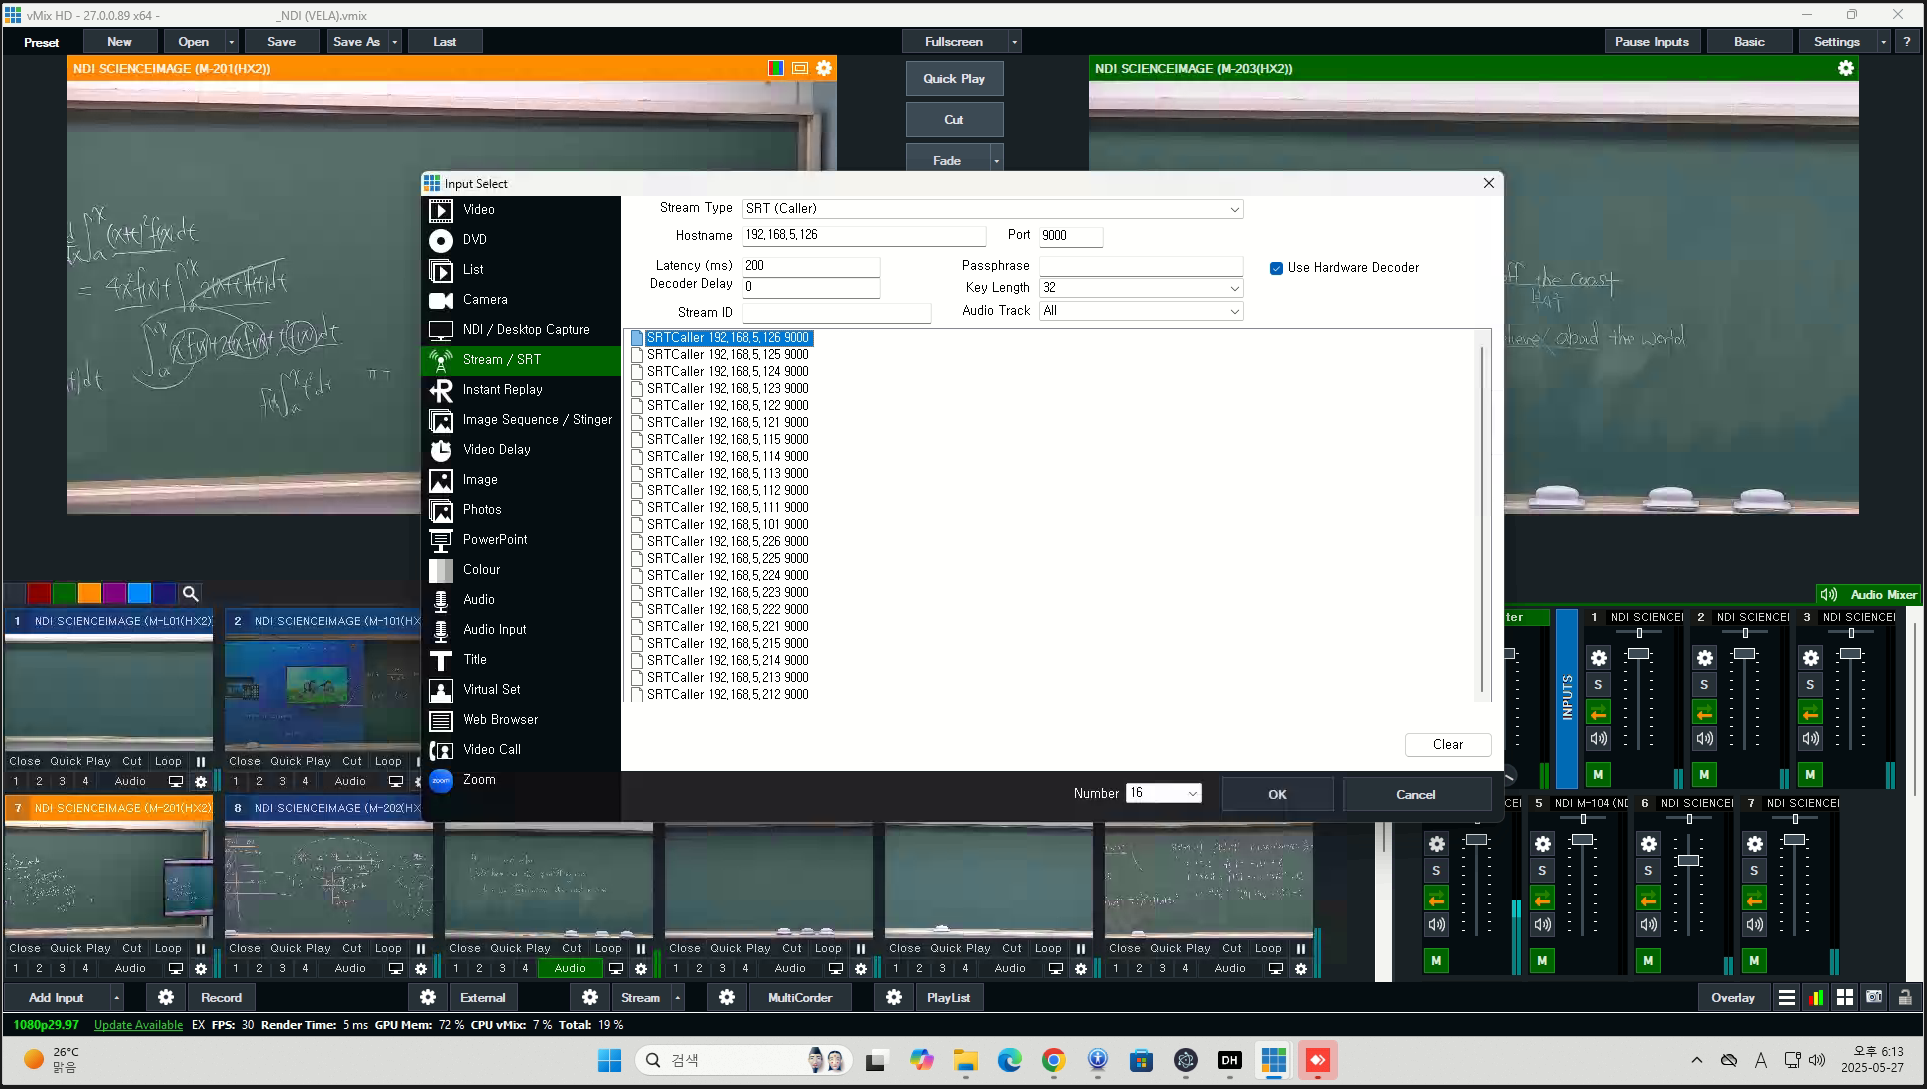Open the Record settings gear

(x=166, y=997)
